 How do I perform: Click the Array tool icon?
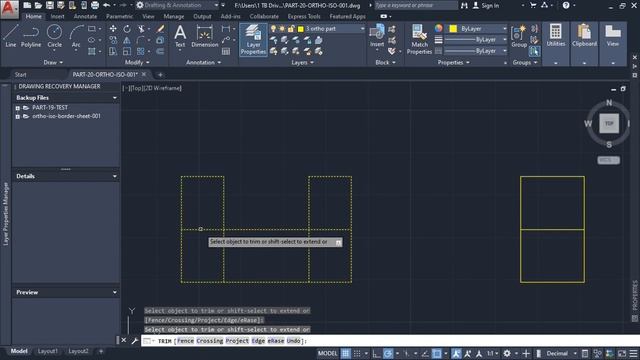[141, 51]
